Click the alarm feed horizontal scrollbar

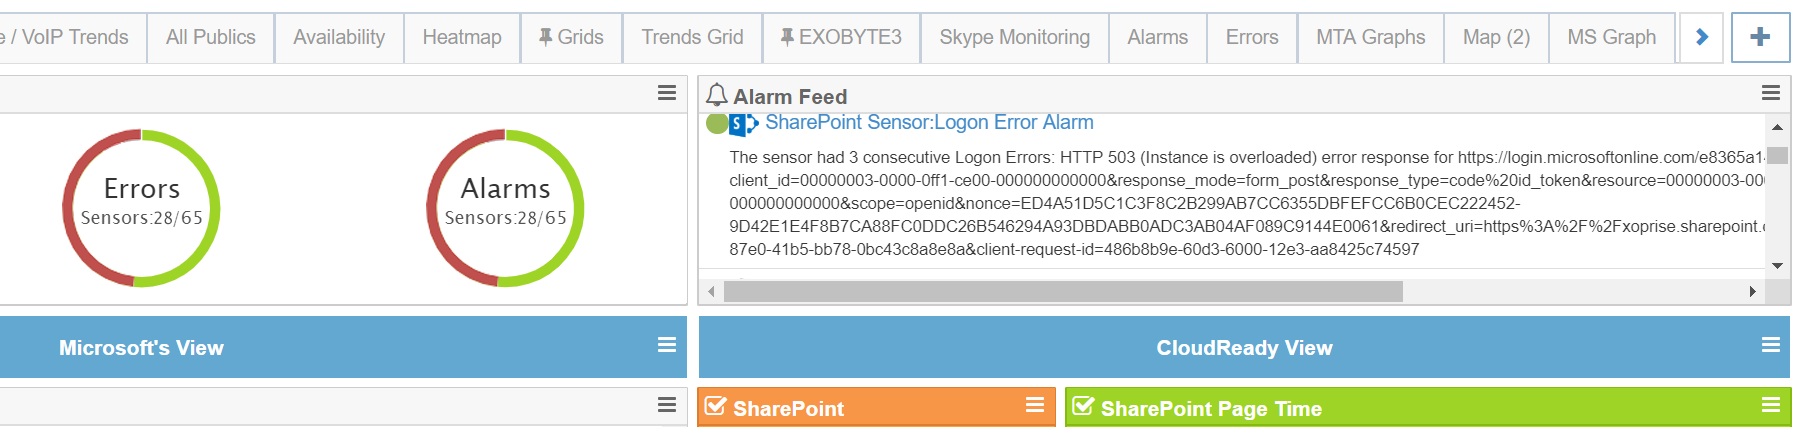tap(1063, 291)
